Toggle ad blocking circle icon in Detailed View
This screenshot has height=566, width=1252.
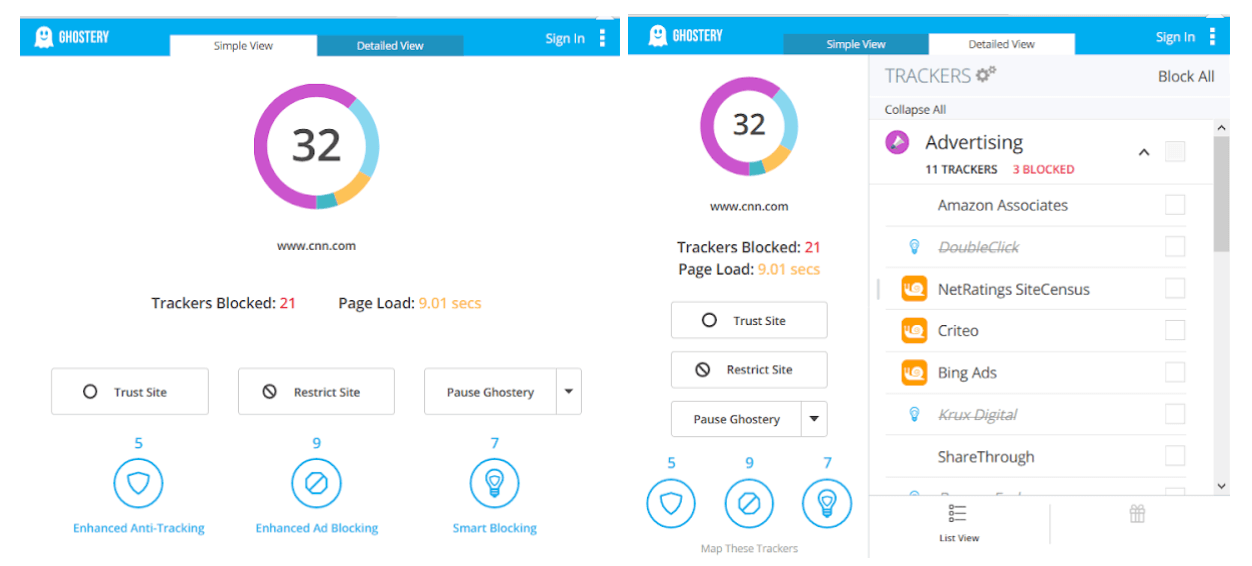coord(749,504)
